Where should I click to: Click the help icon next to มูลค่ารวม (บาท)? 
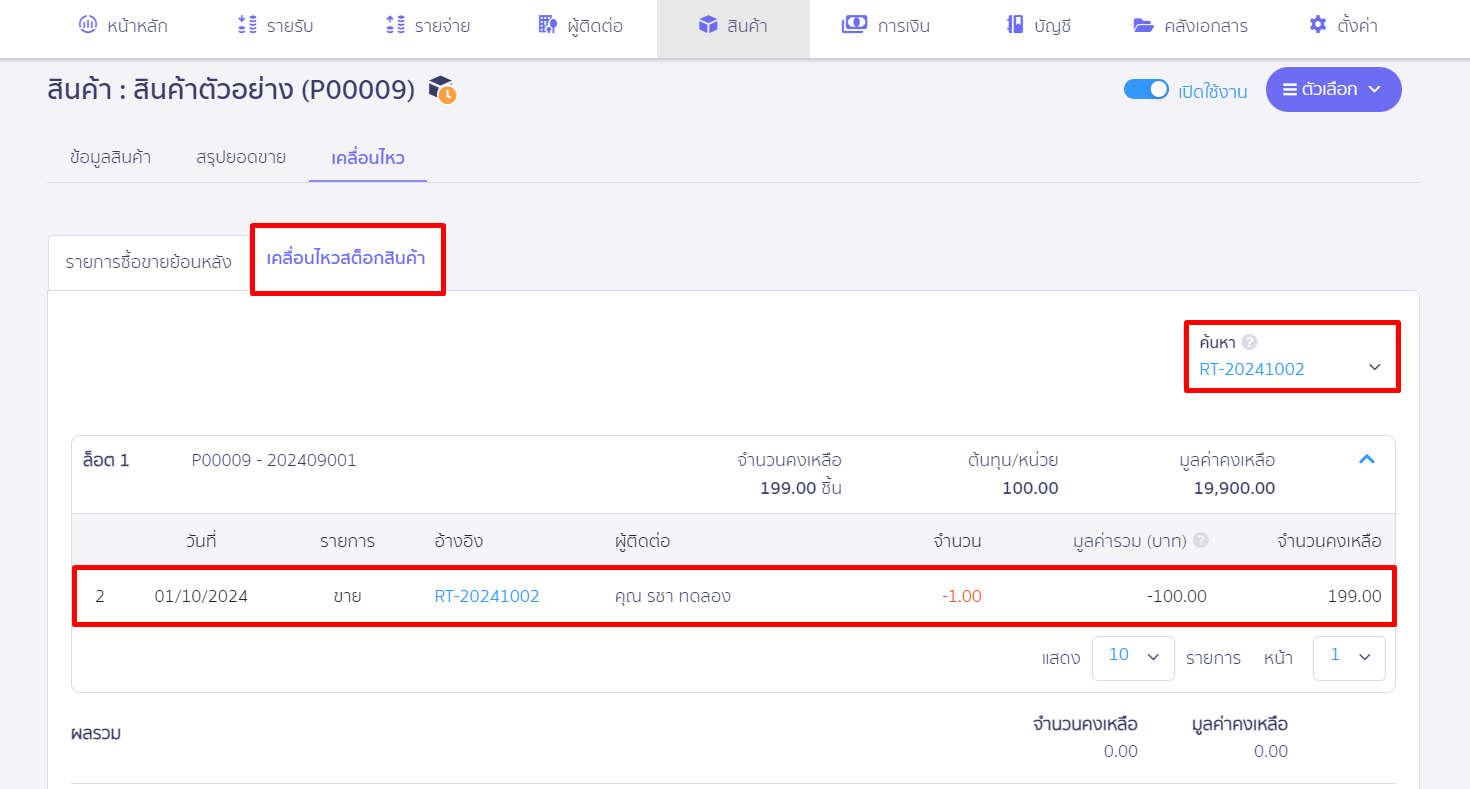[x=1201, y=540]
